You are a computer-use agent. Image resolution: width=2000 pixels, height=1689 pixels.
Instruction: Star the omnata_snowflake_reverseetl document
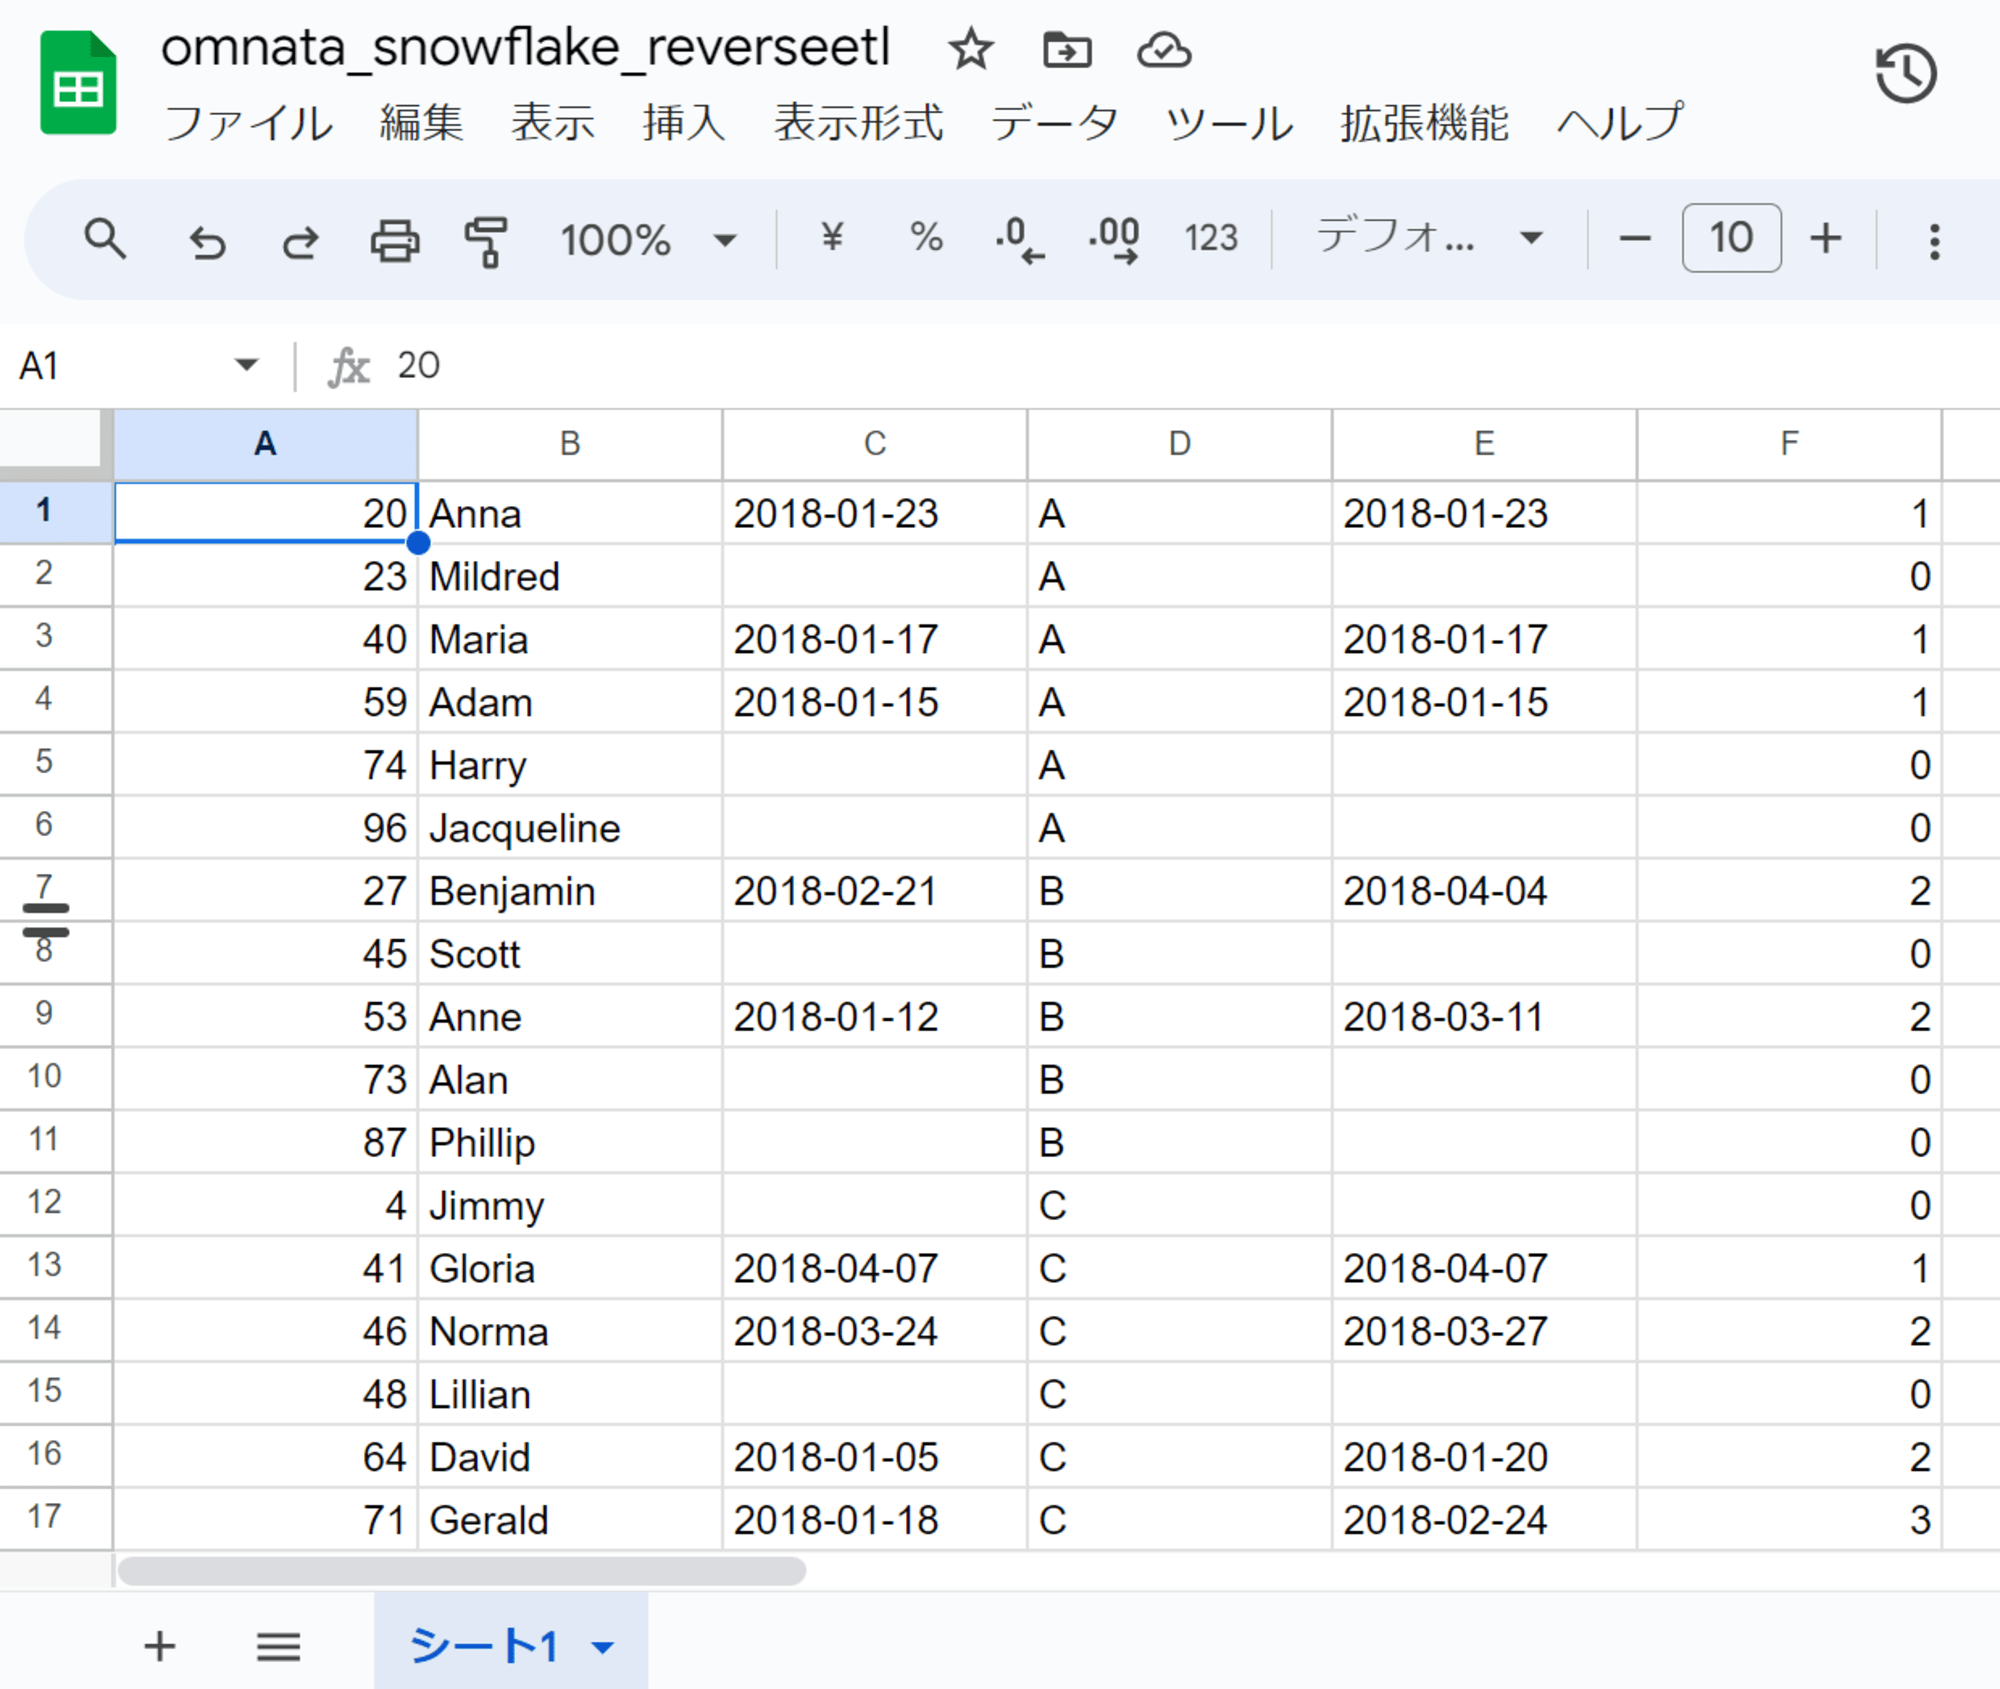point(970,49)
